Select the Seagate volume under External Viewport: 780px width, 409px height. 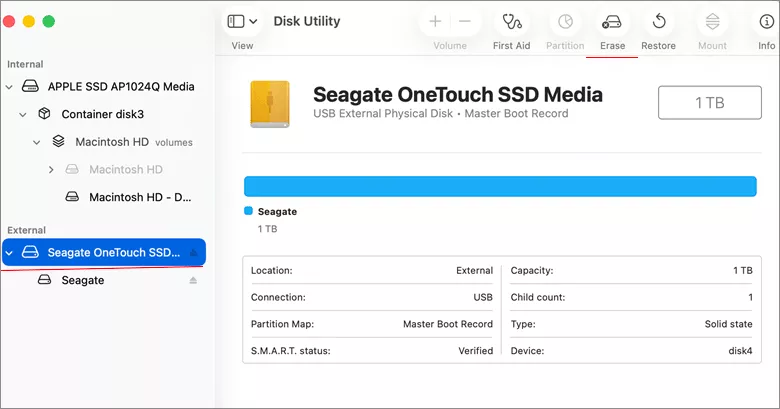(x=83, y=281)
